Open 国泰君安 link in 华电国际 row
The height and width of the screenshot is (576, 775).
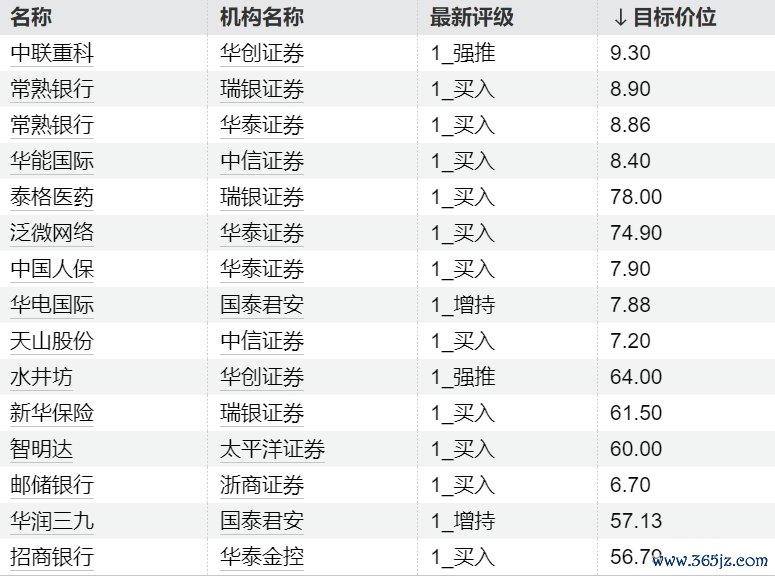261,305
